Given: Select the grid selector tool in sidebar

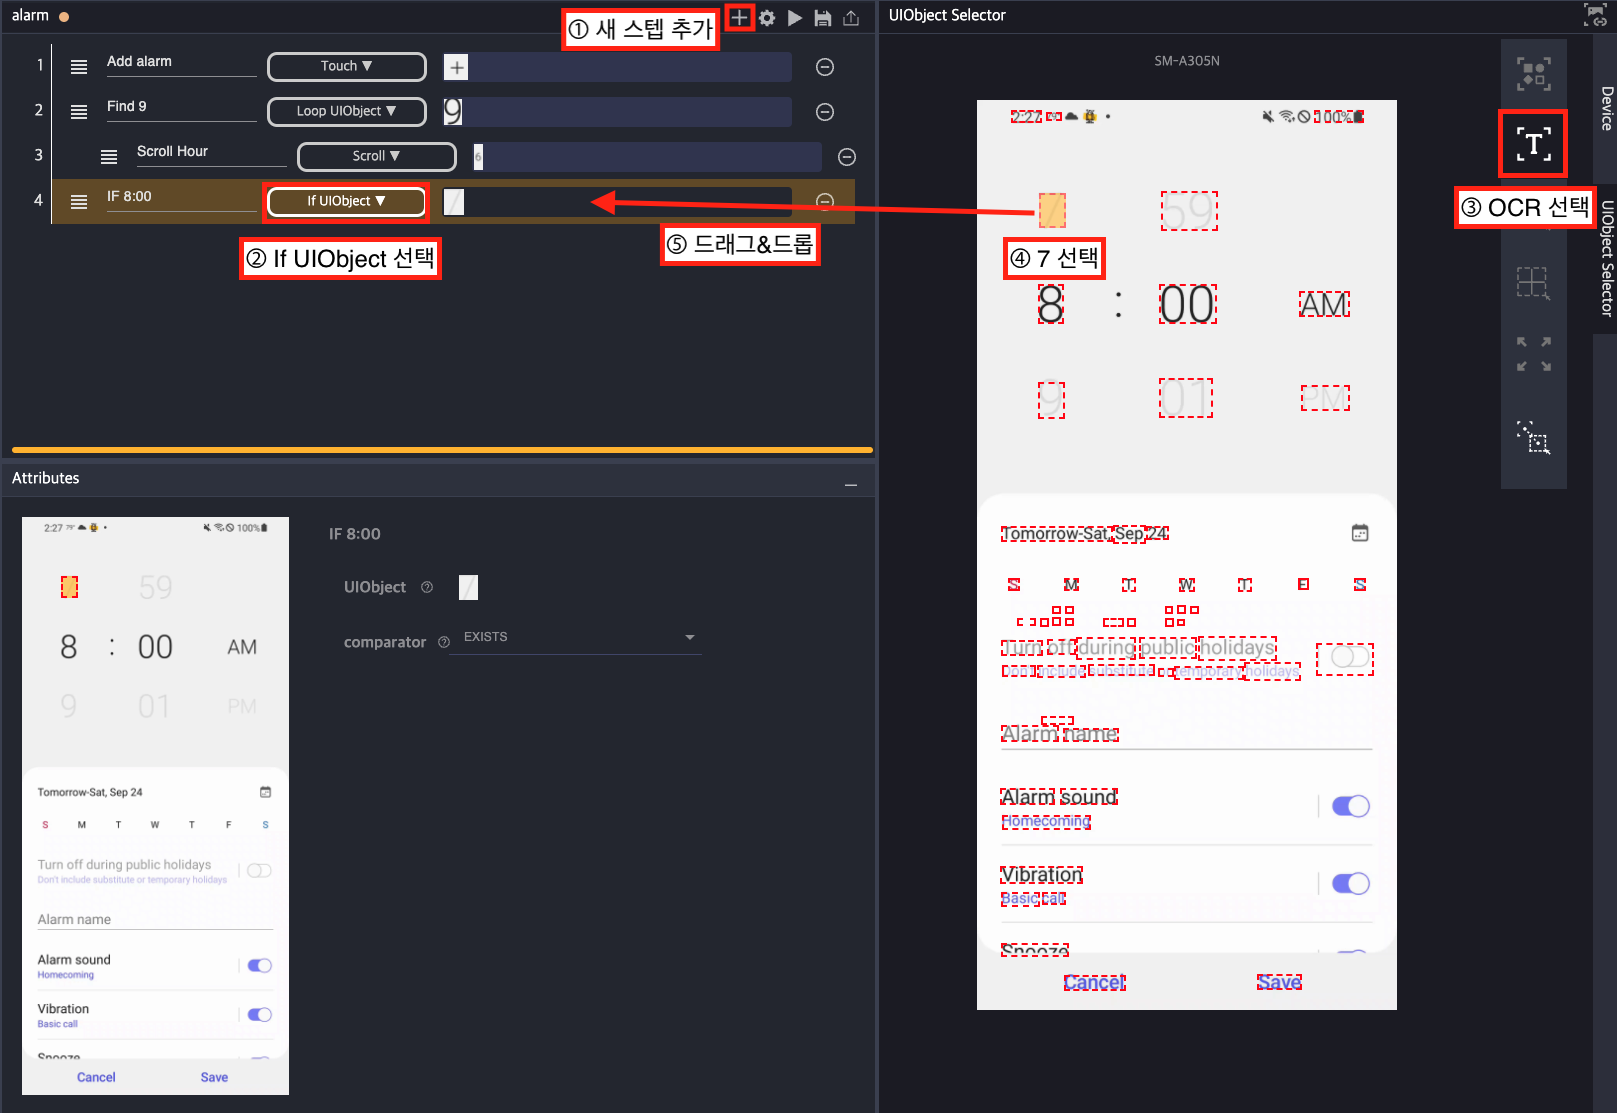Looking at the screenshot, I should pos(1533,283).
